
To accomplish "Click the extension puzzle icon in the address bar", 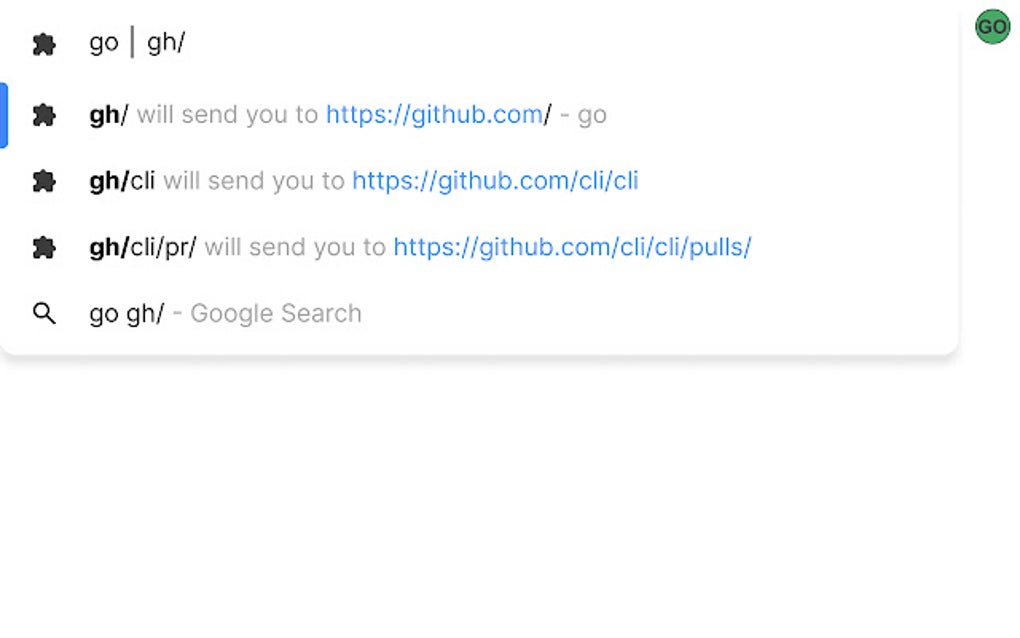I will [x=44, y=44].
